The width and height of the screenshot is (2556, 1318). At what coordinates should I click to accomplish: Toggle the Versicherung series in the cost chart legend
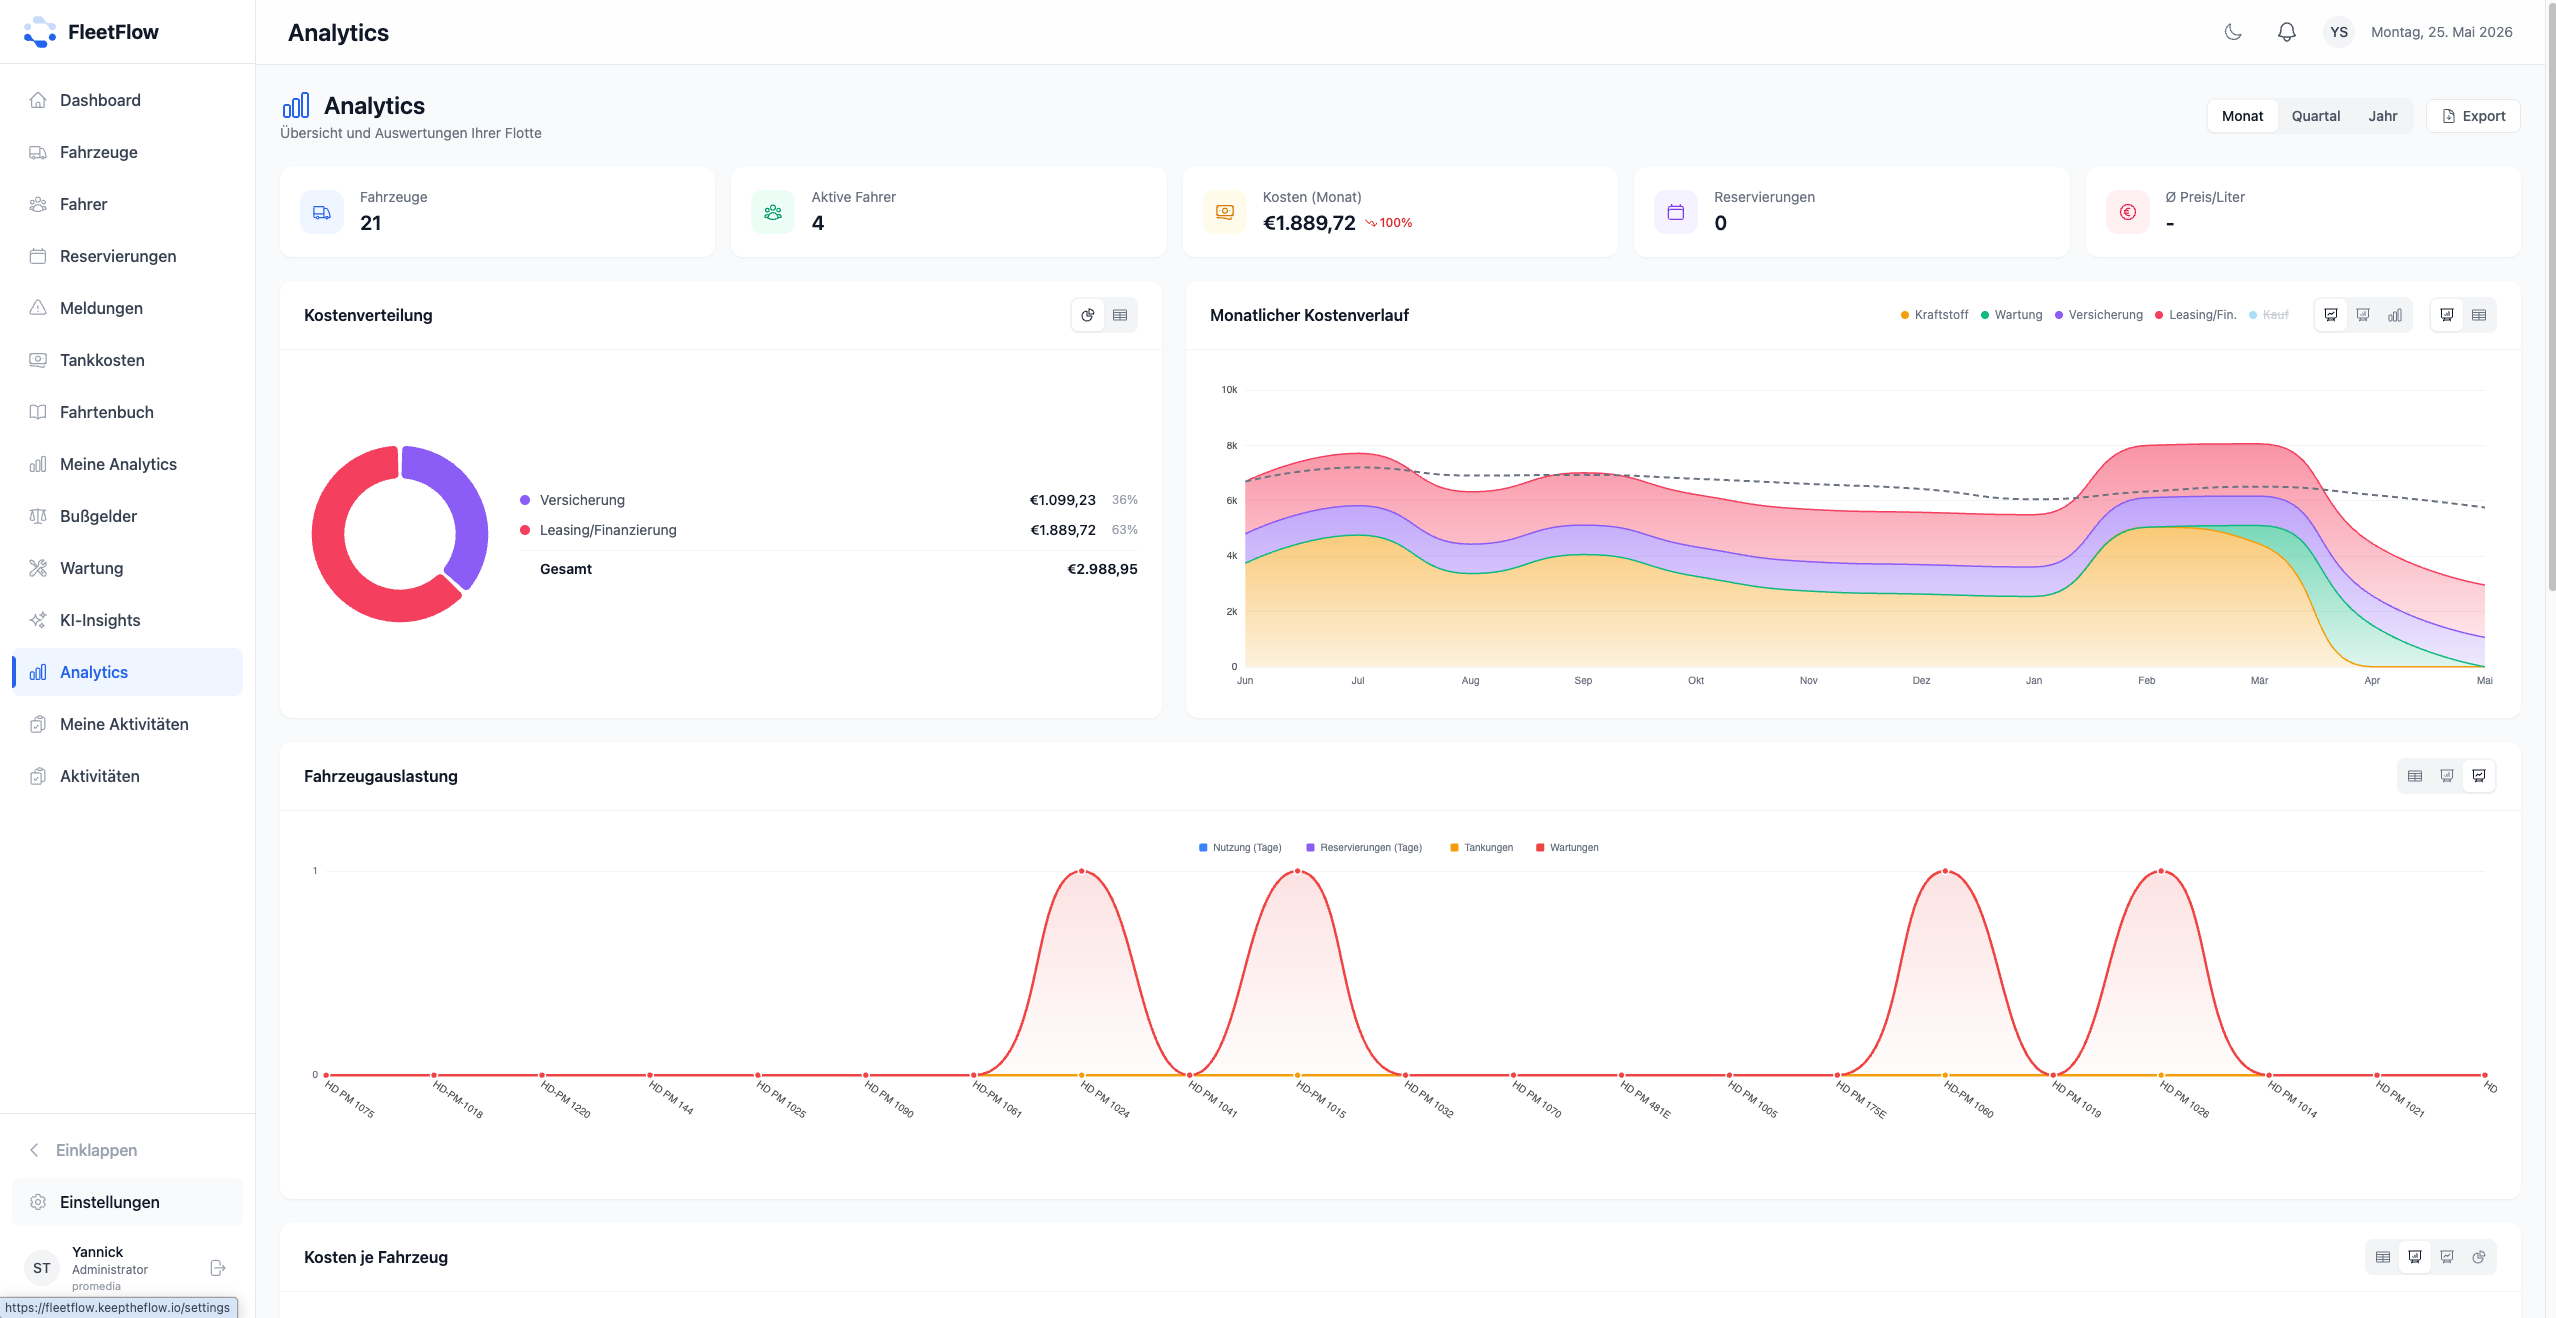click(x=2098, y=315)
